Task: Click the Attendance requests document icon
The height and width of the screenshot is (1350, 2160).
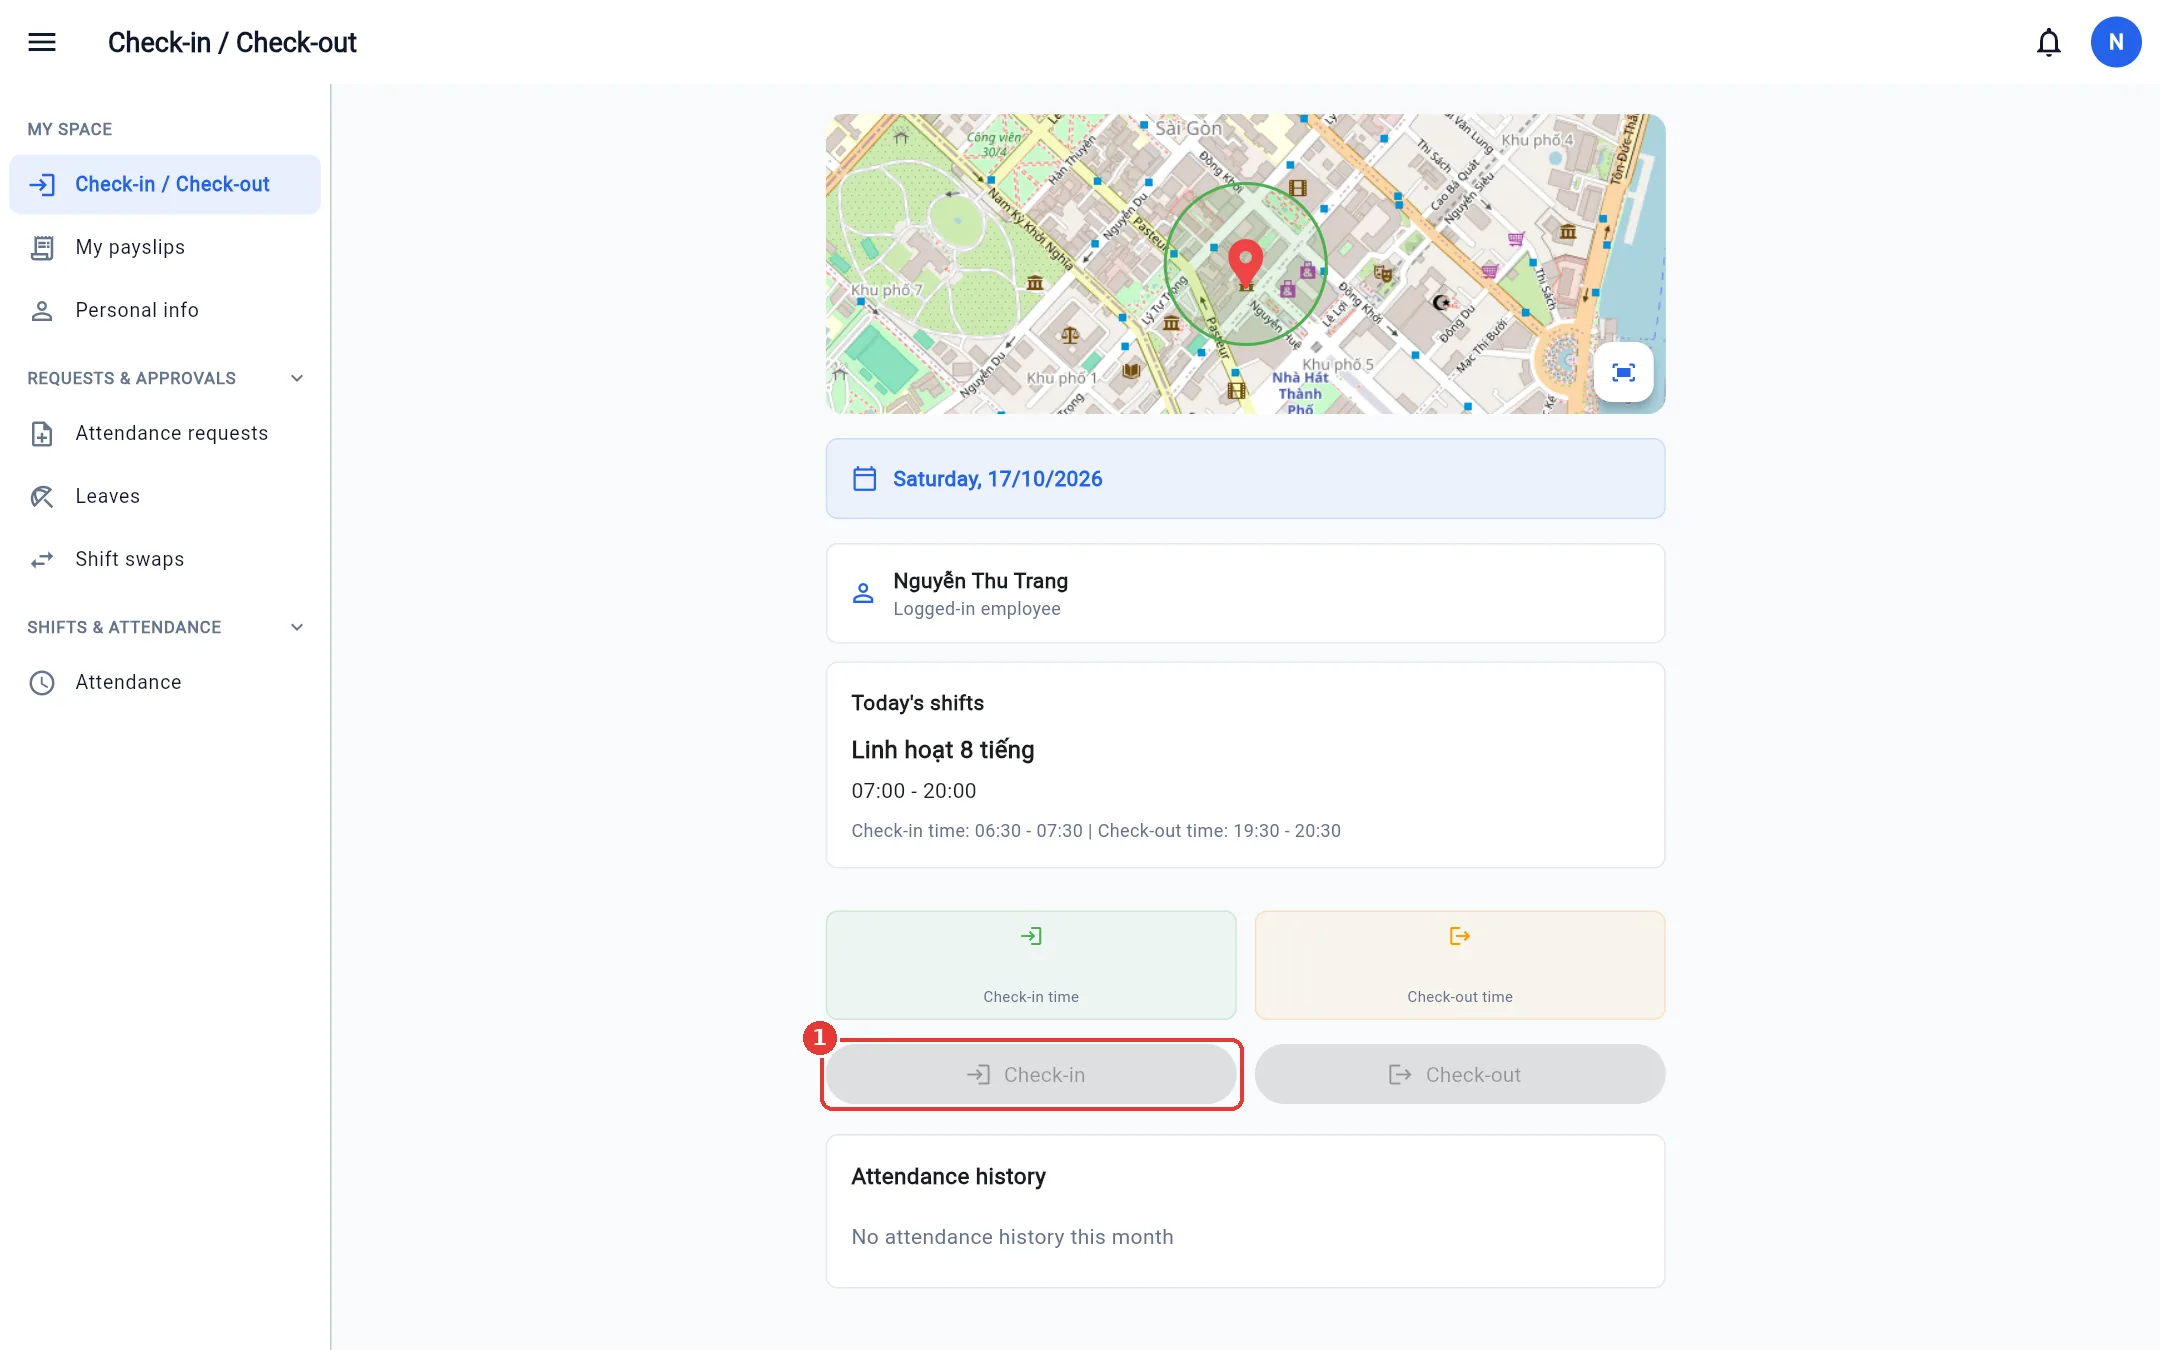Action: pos(42,434)
